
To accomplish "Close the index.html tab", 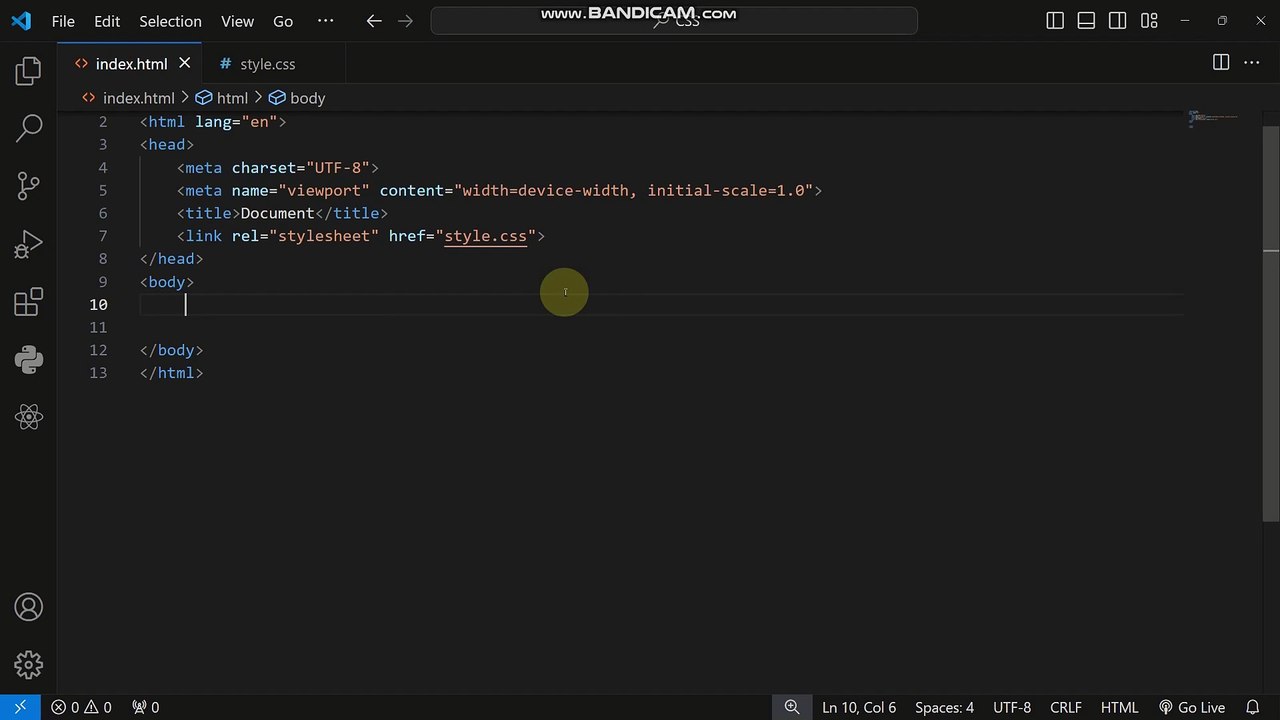I will tap(184, 63).
